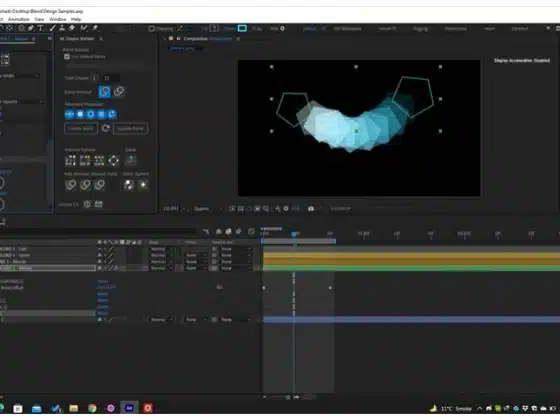Open the top layer's blending Mode dropdown
This screenshot has height=420, width=560.
(161, 249)
